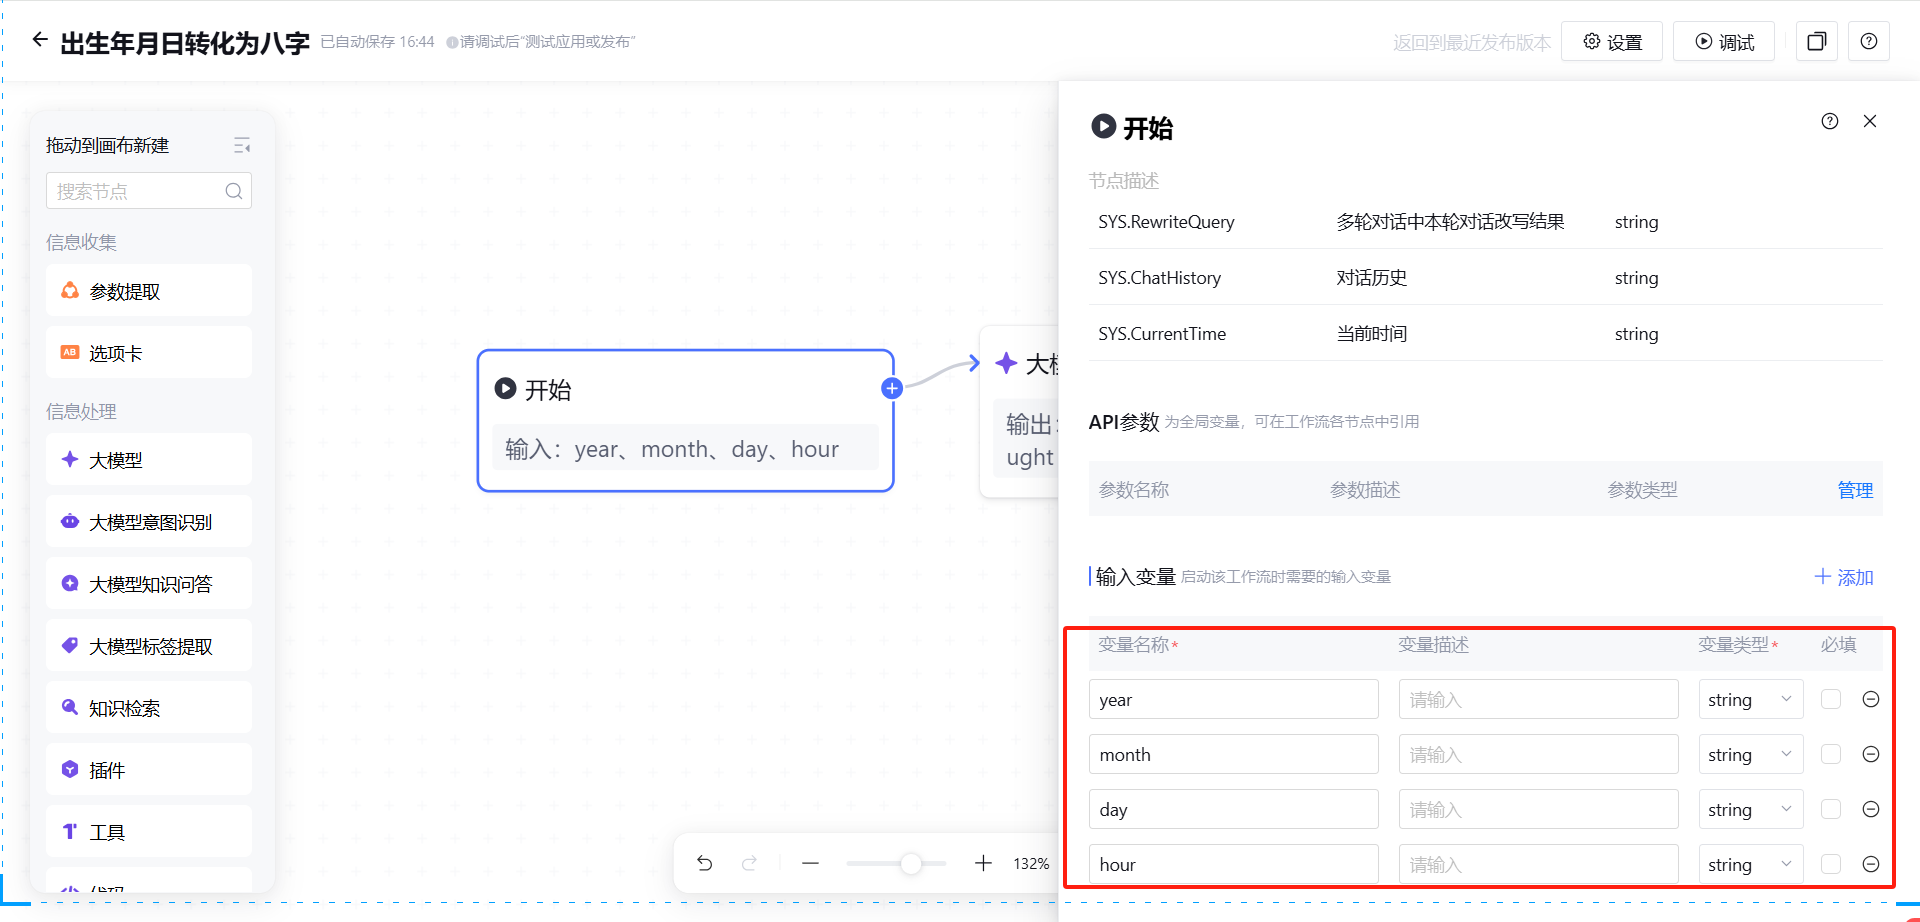Select the 大模型知识问答 node icon
1920x922 pixels.
[x=70, y=584]
